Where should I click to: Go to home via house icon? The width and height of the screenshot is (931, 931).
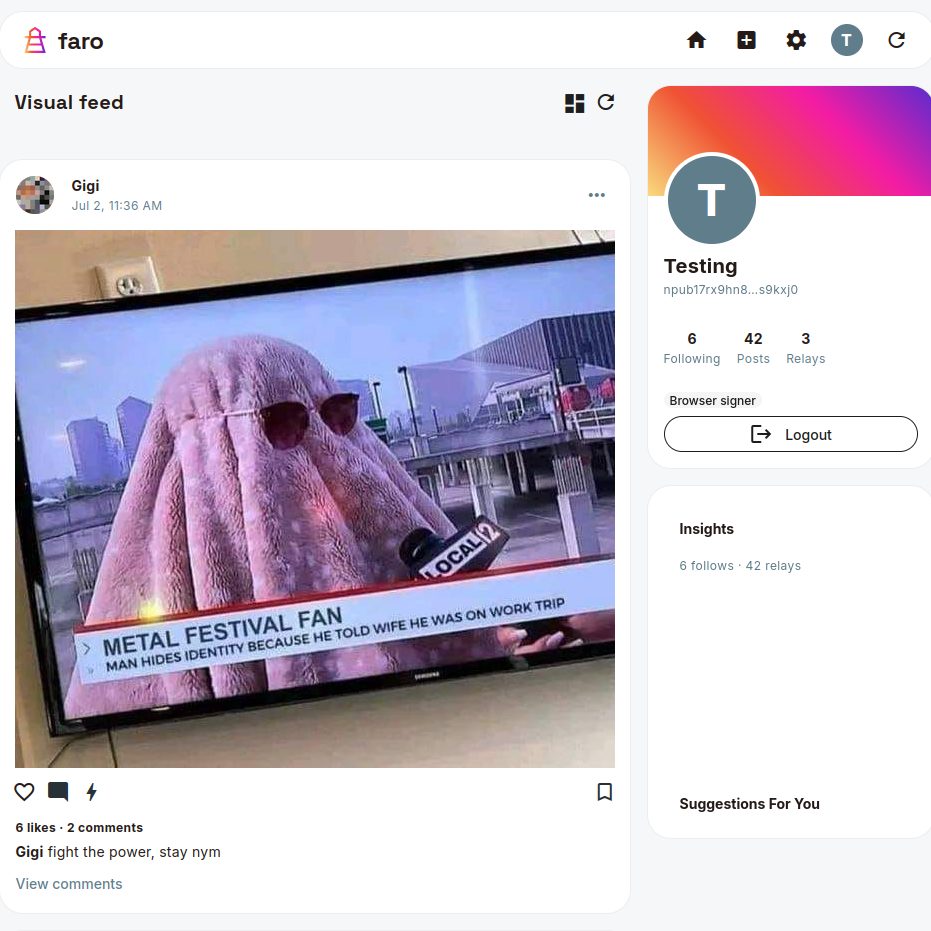(x=696, y=40)
